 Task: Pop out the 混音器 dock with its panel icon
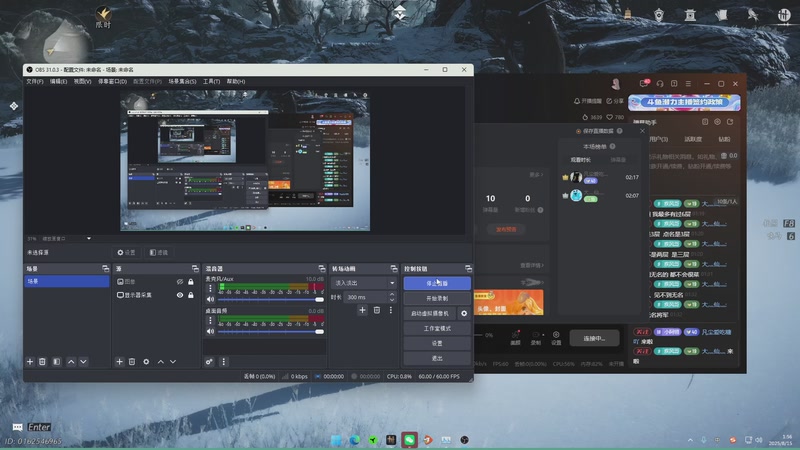point(321,268)
